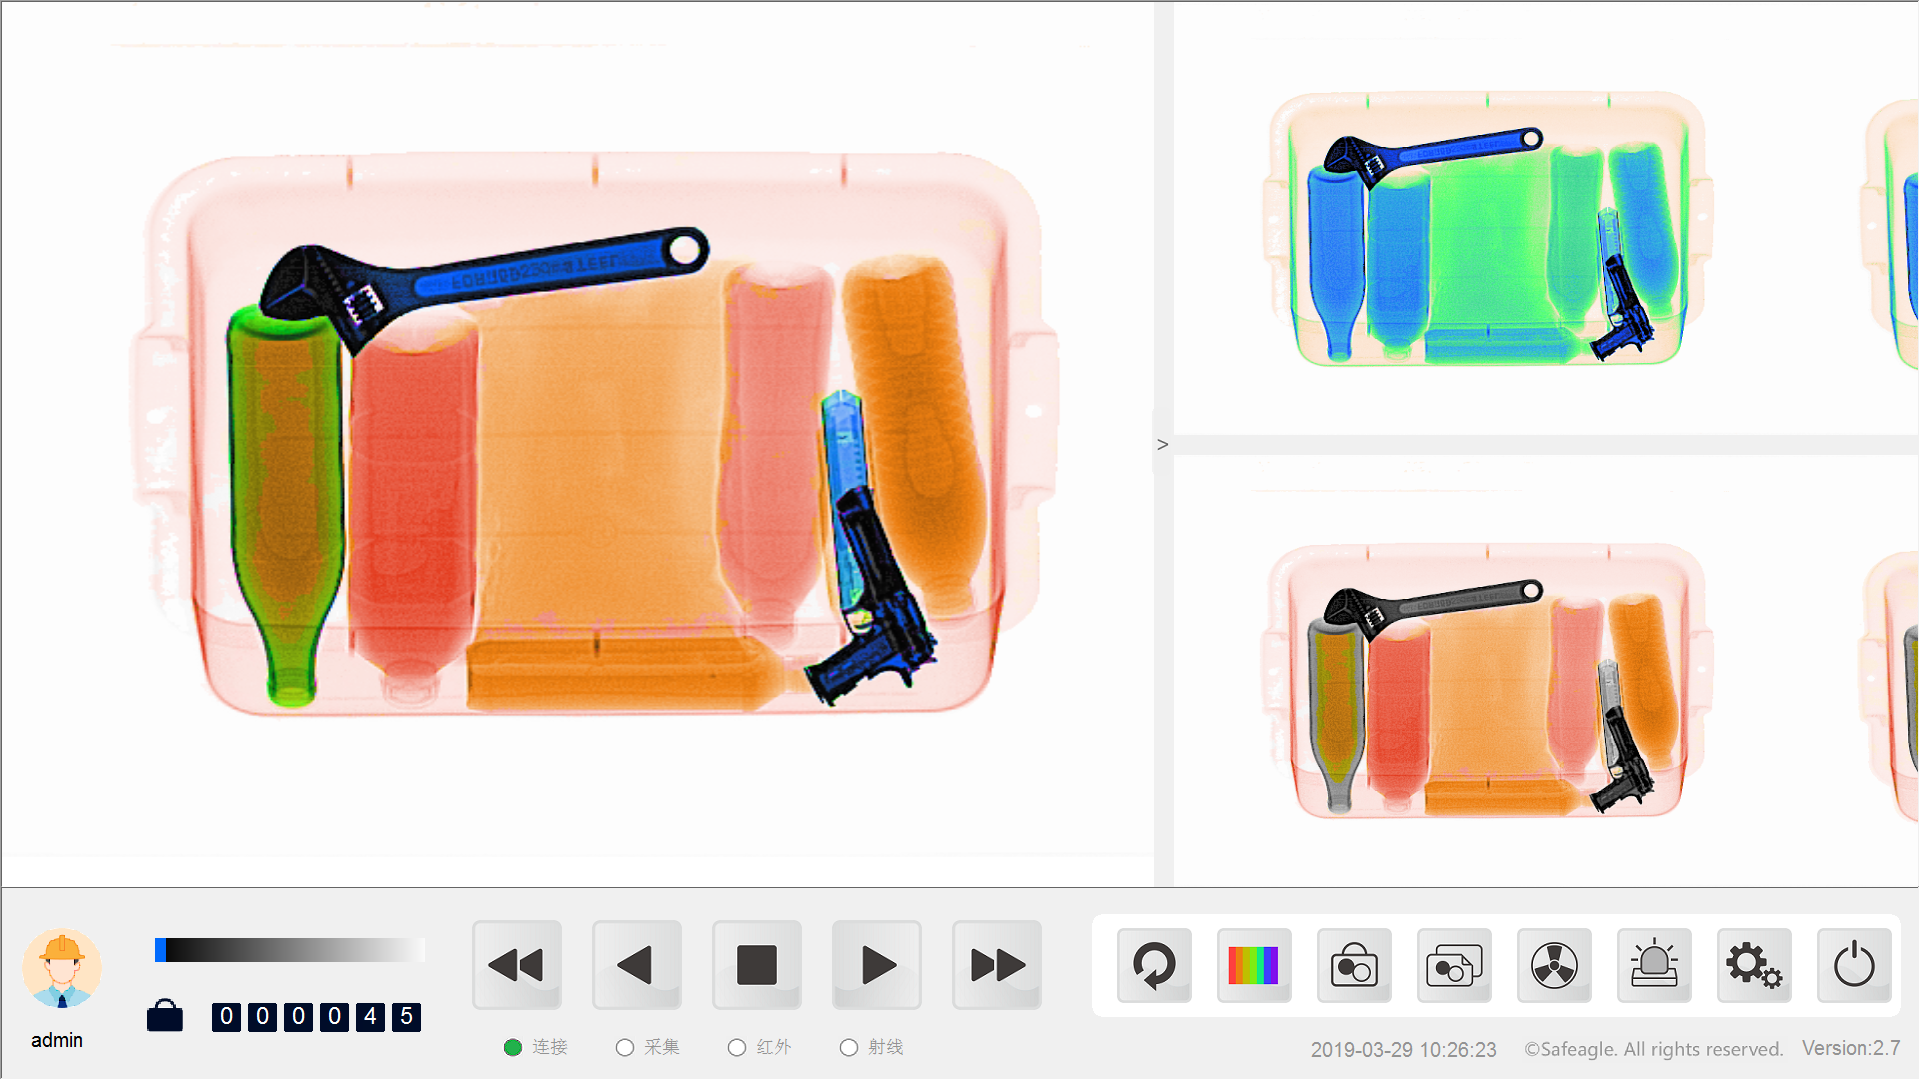1920x1080 pixels.
Task: Click the admin user avatar
Action: 62,968
